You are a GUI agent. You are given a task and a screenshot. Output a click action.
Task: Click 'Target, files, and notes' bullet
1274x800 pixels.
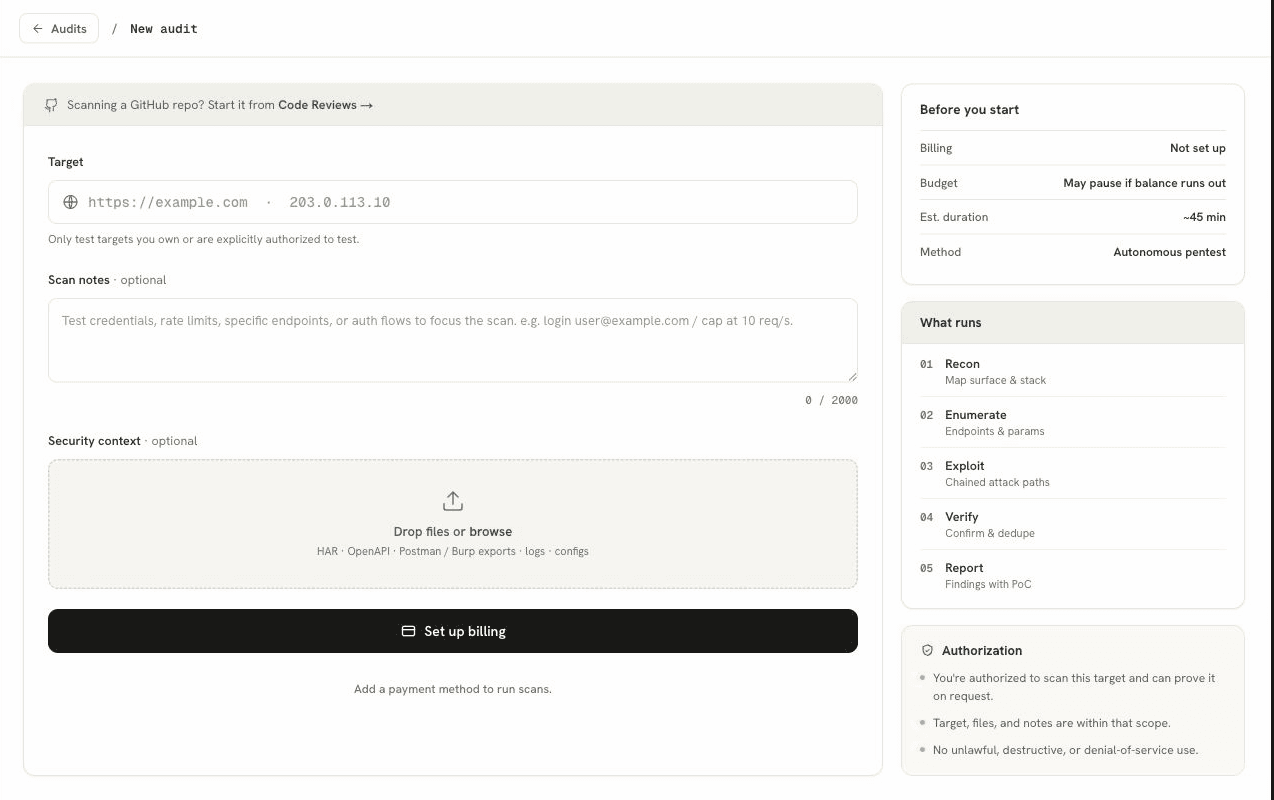(x=1051, y=723)
